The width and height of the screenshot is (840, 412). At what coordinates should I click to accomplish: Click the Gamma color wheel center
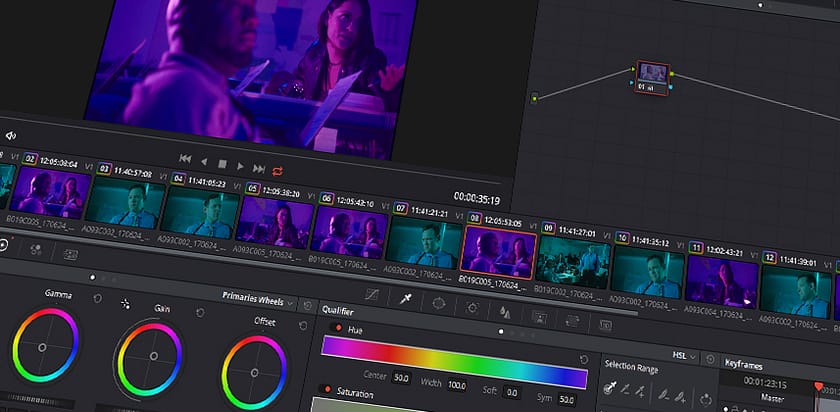(x=42, y=348)
